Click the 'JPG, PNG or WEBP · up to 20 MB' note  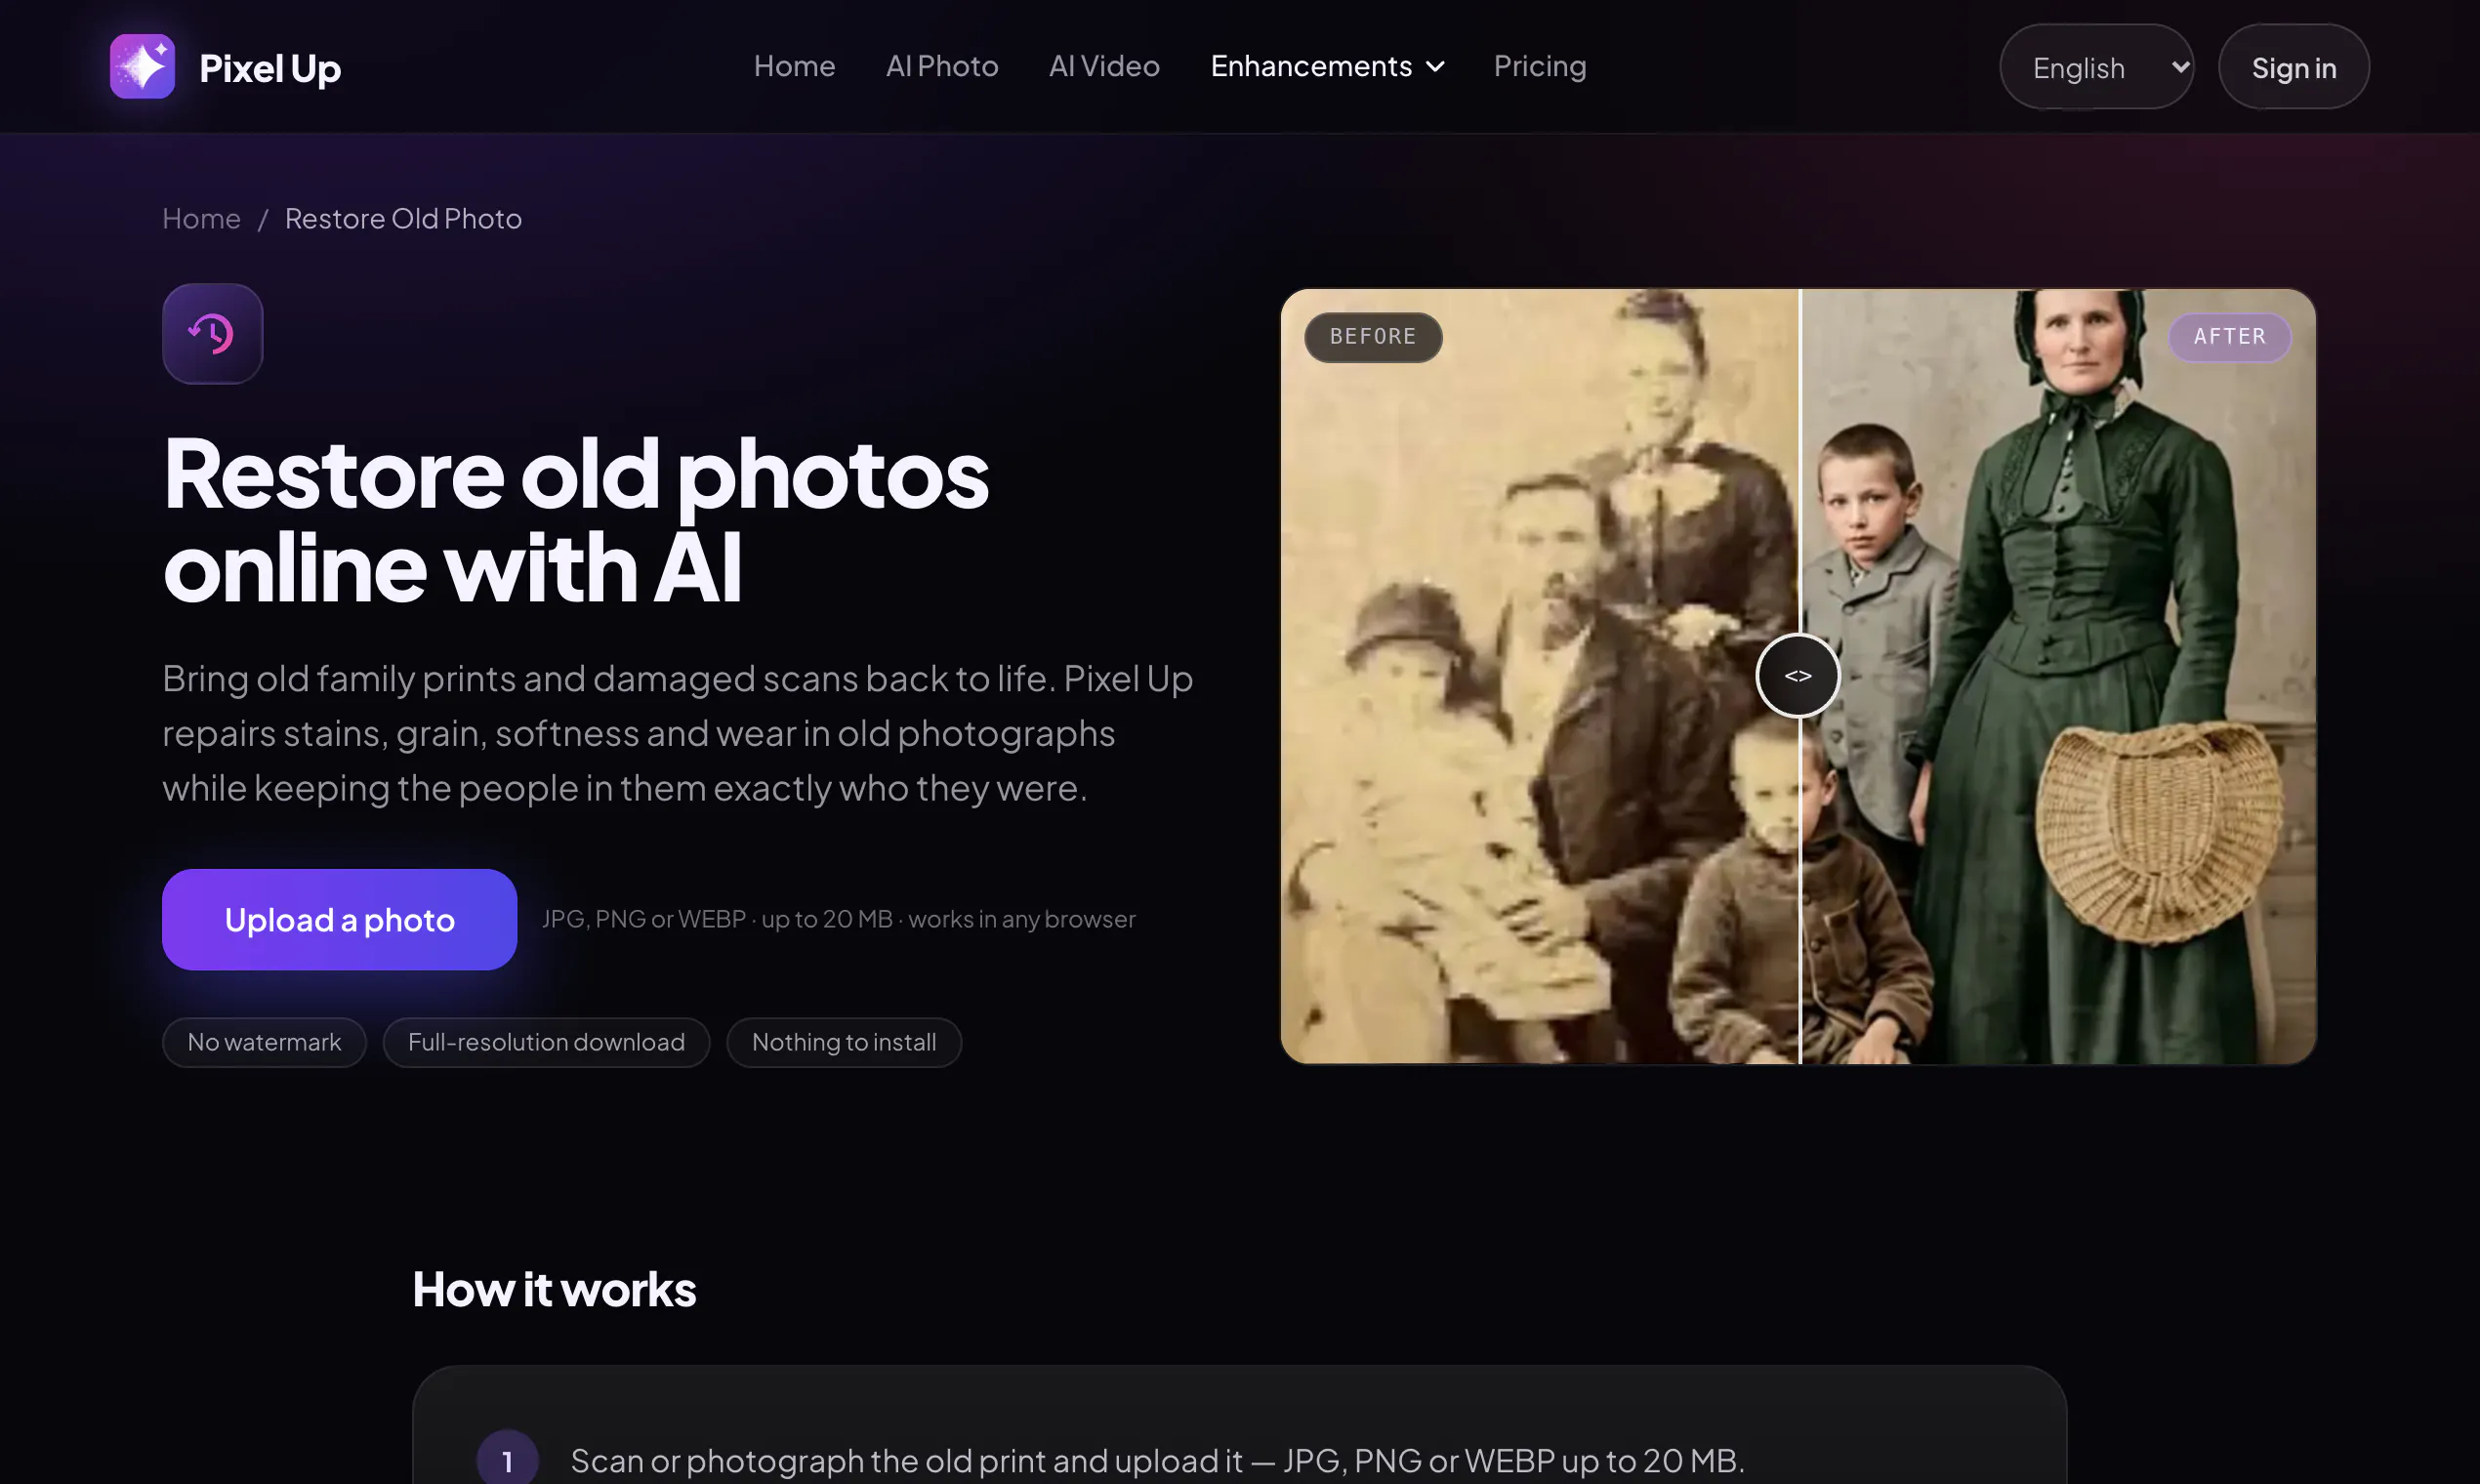click(x=838, y=919)
